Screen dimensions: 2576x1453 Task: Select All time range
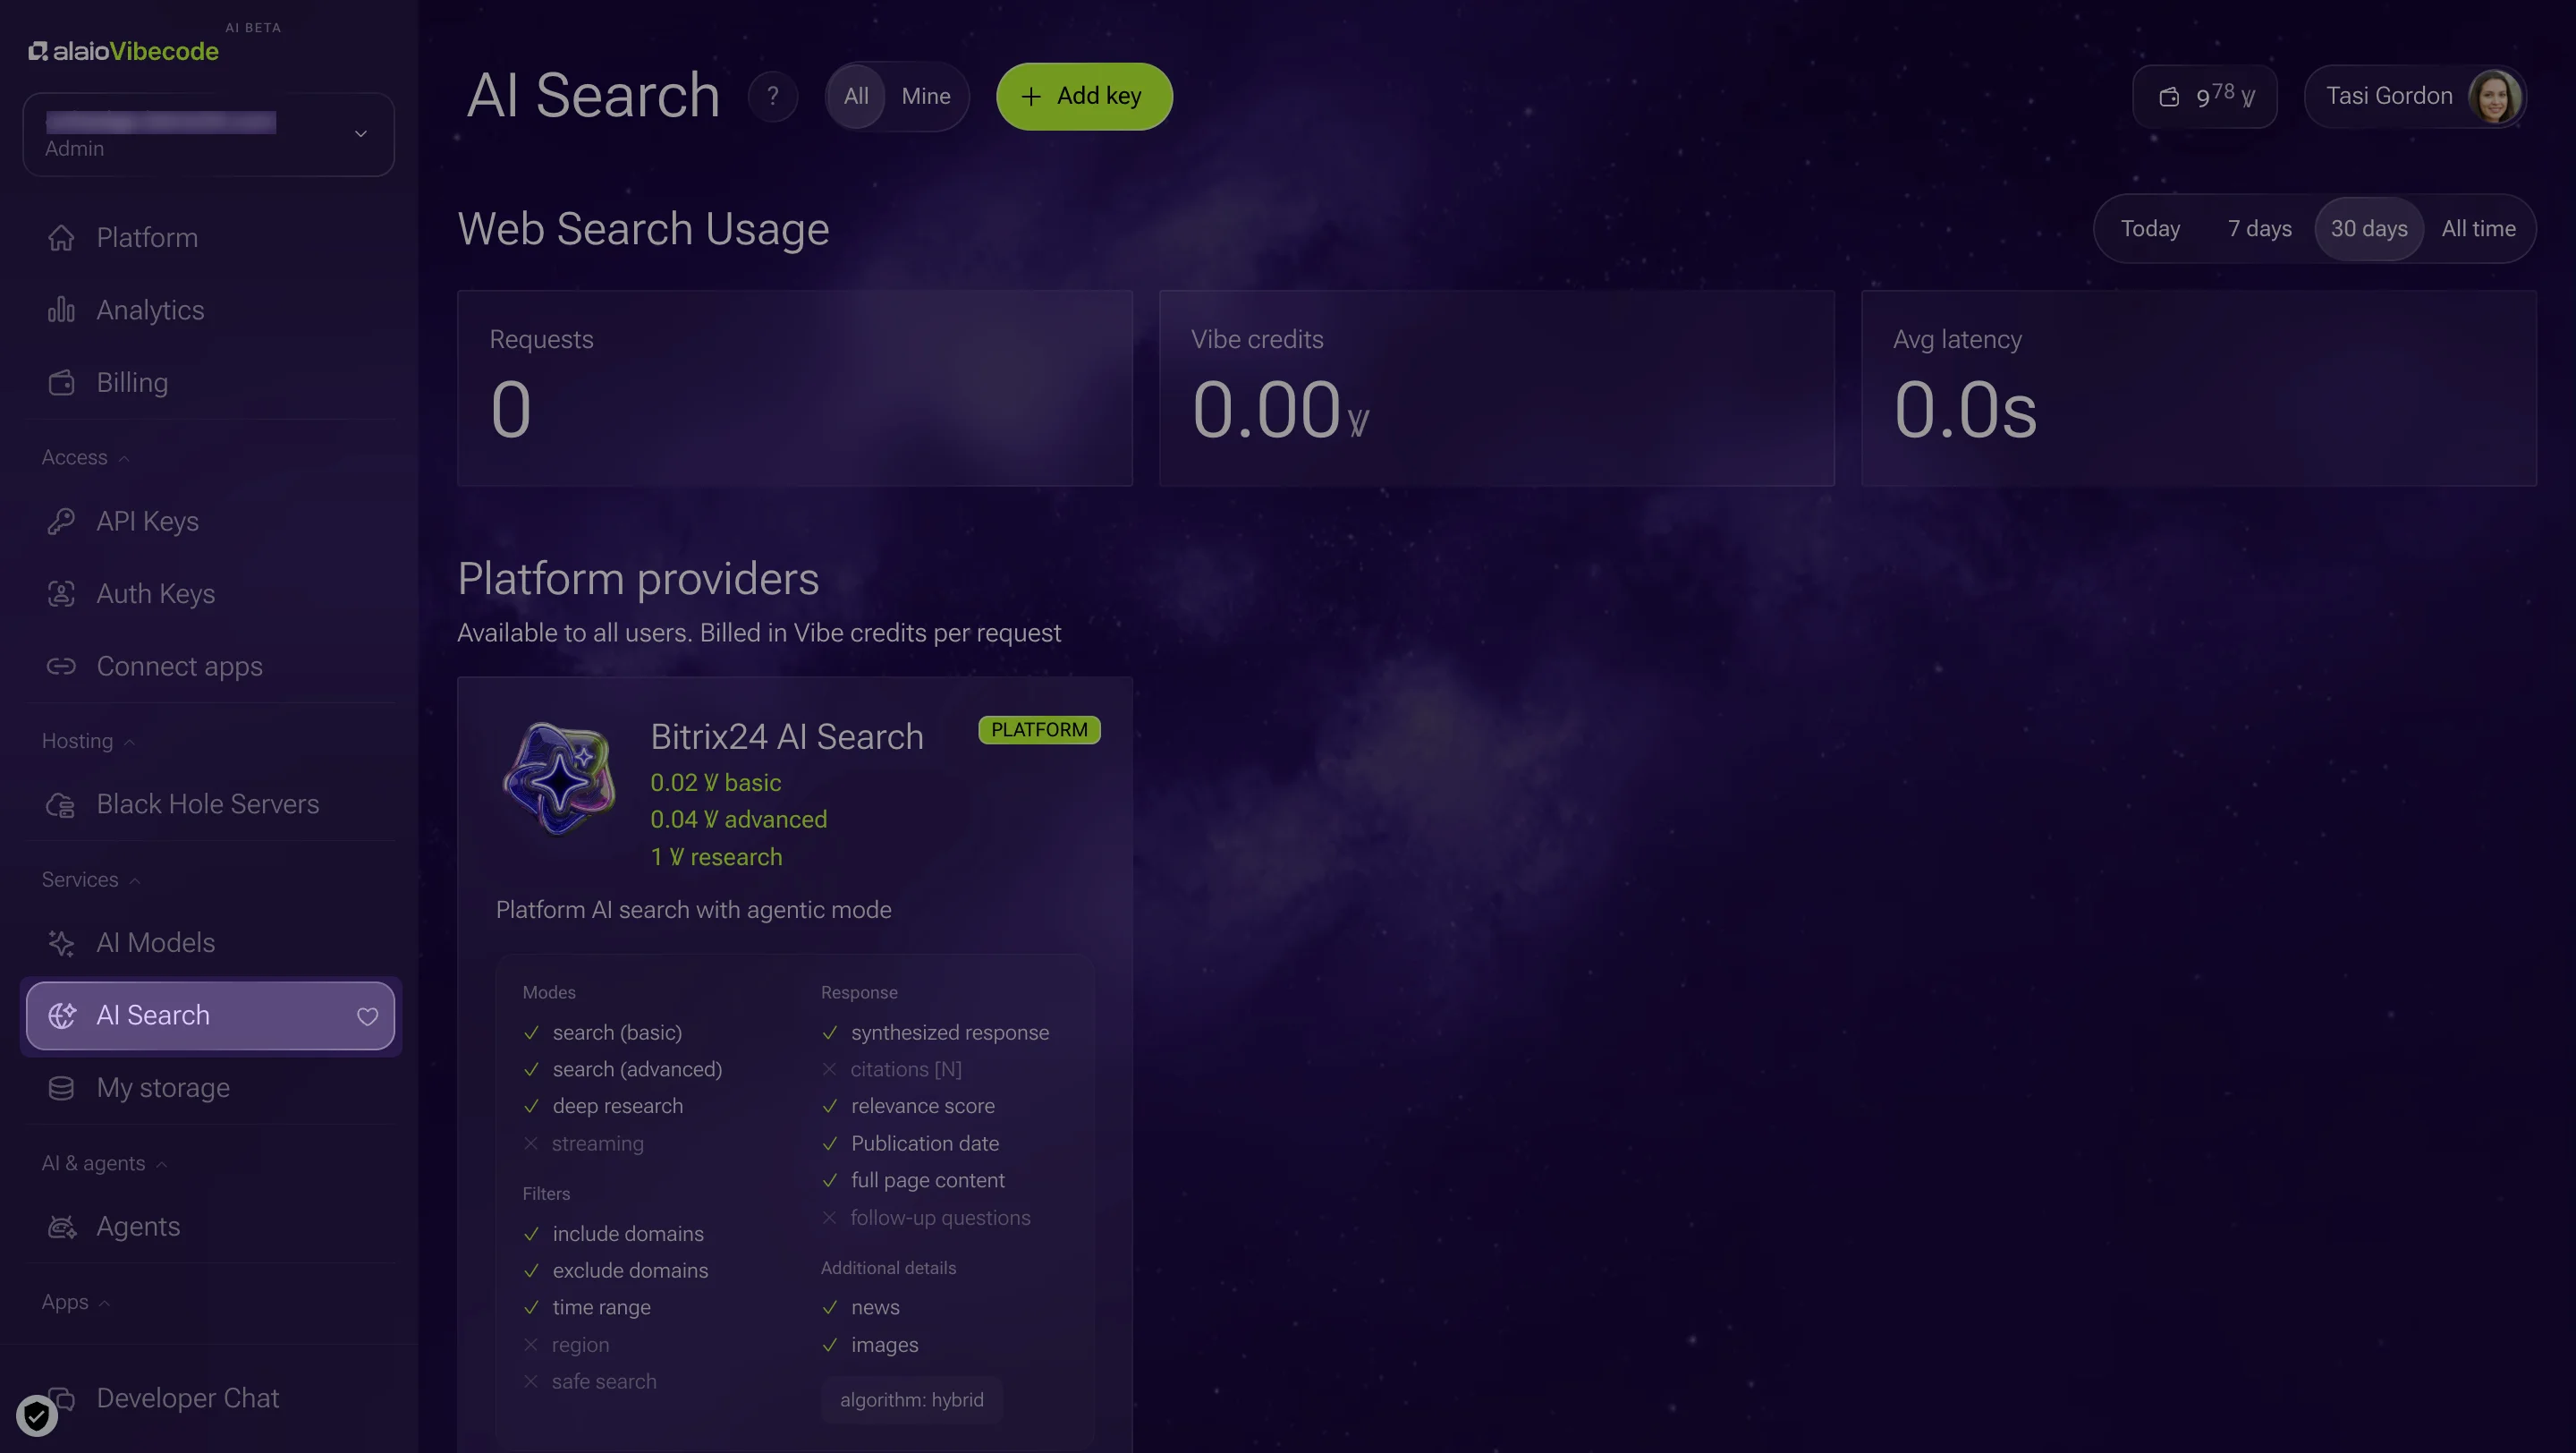2478,228
